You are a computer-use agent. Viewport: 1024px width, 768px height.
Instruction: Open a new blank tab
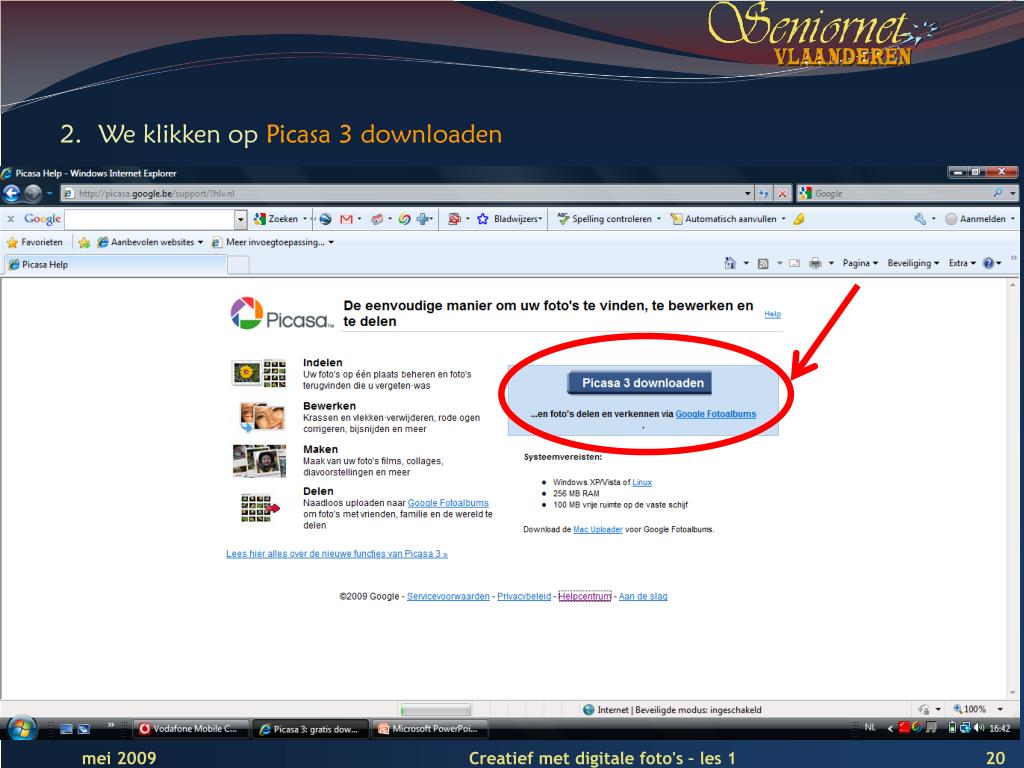(238, 264)
